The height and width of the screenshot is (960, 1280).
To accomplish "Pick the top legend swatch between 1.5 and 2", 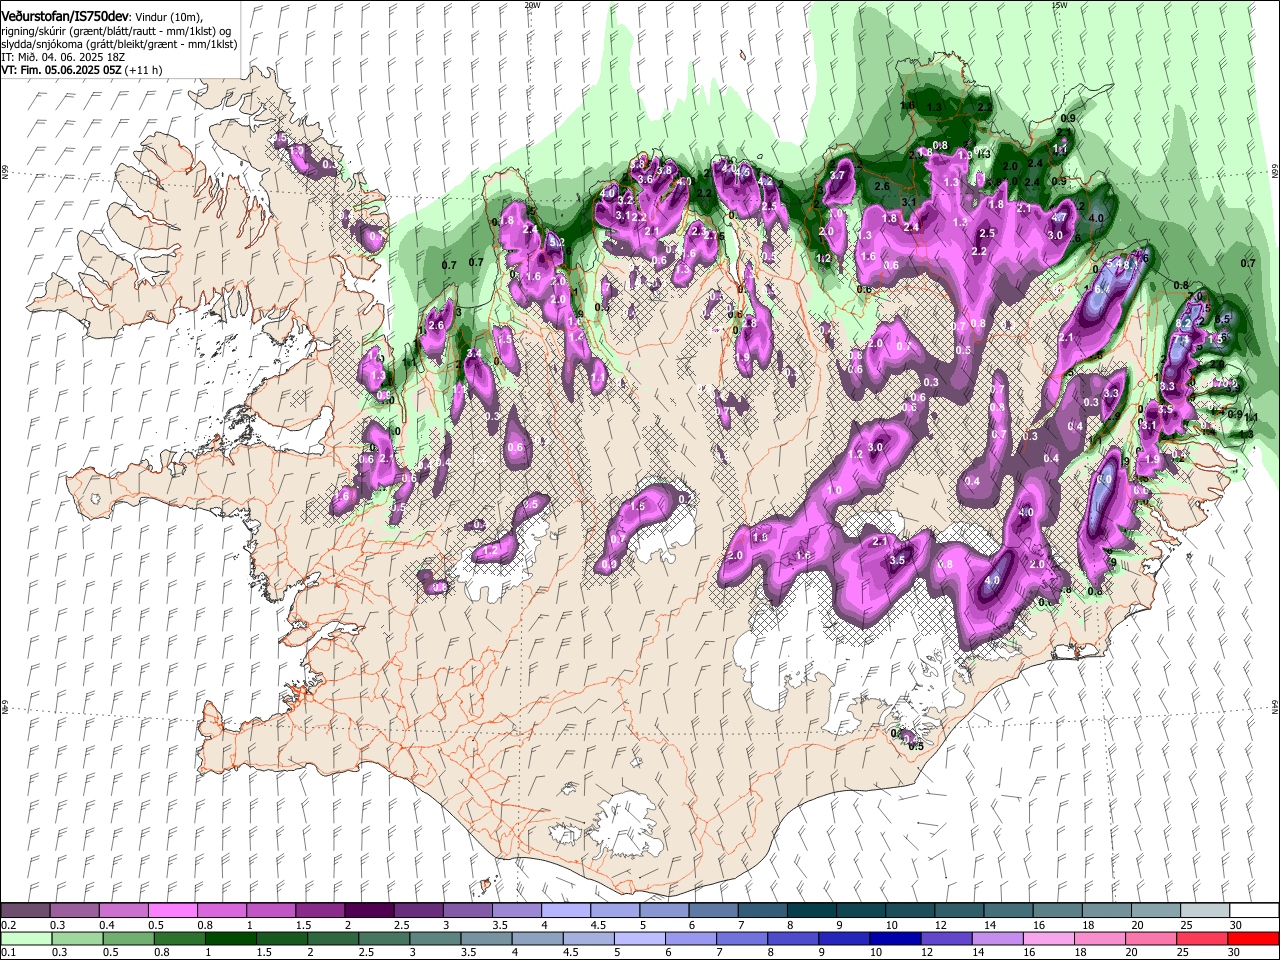I will pos(319,911).
